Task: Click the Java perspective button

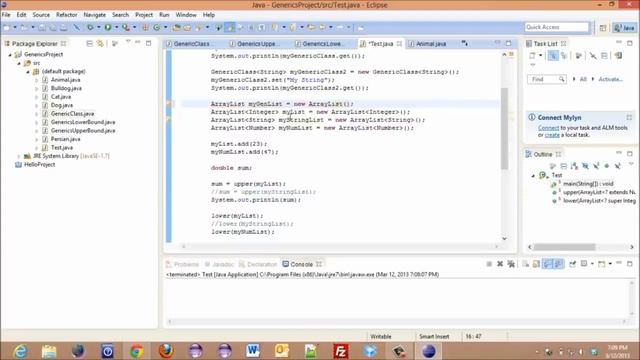Action: [625, 28]
